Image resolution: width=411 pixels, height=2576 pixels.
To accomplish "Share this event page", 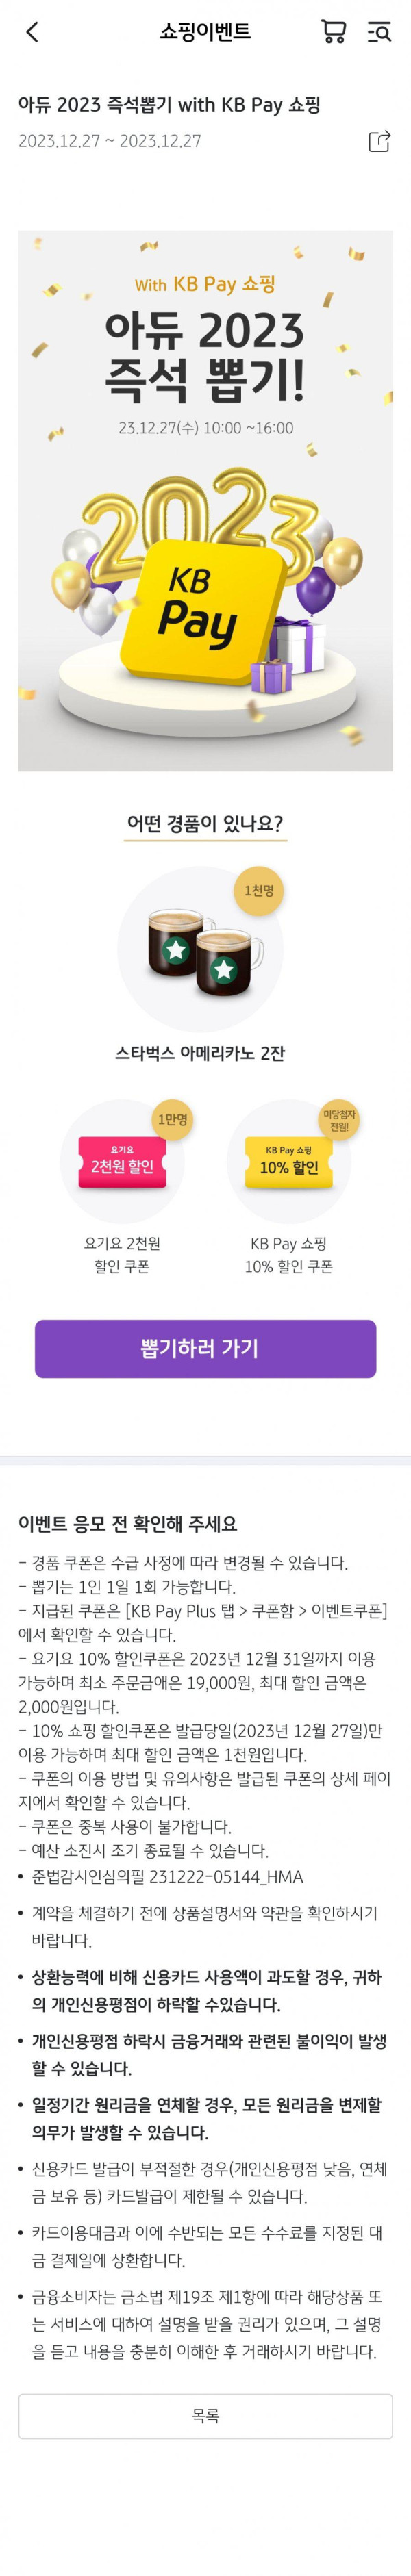I will [379, 141].
